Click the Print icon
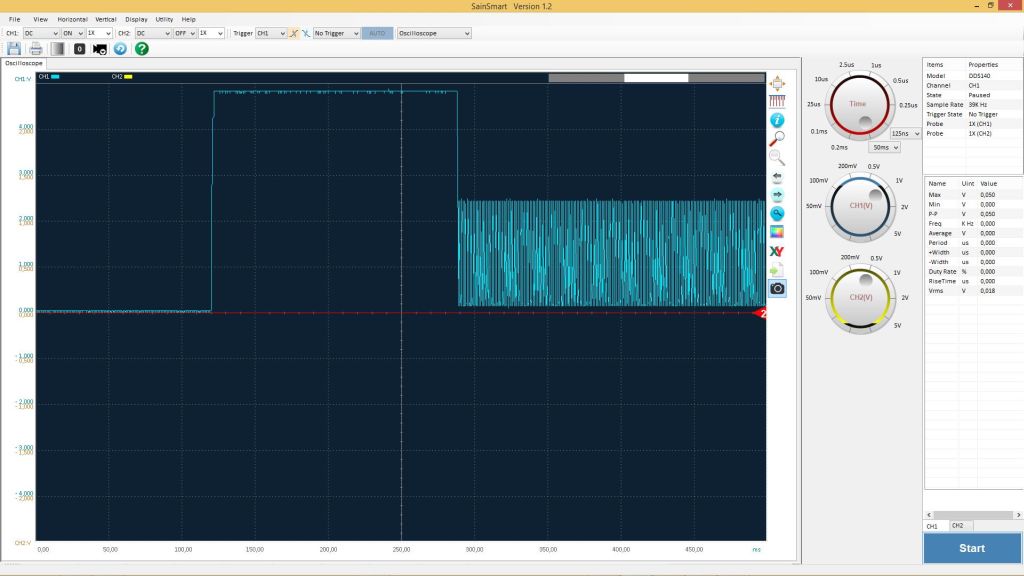 tap(36, 49)
